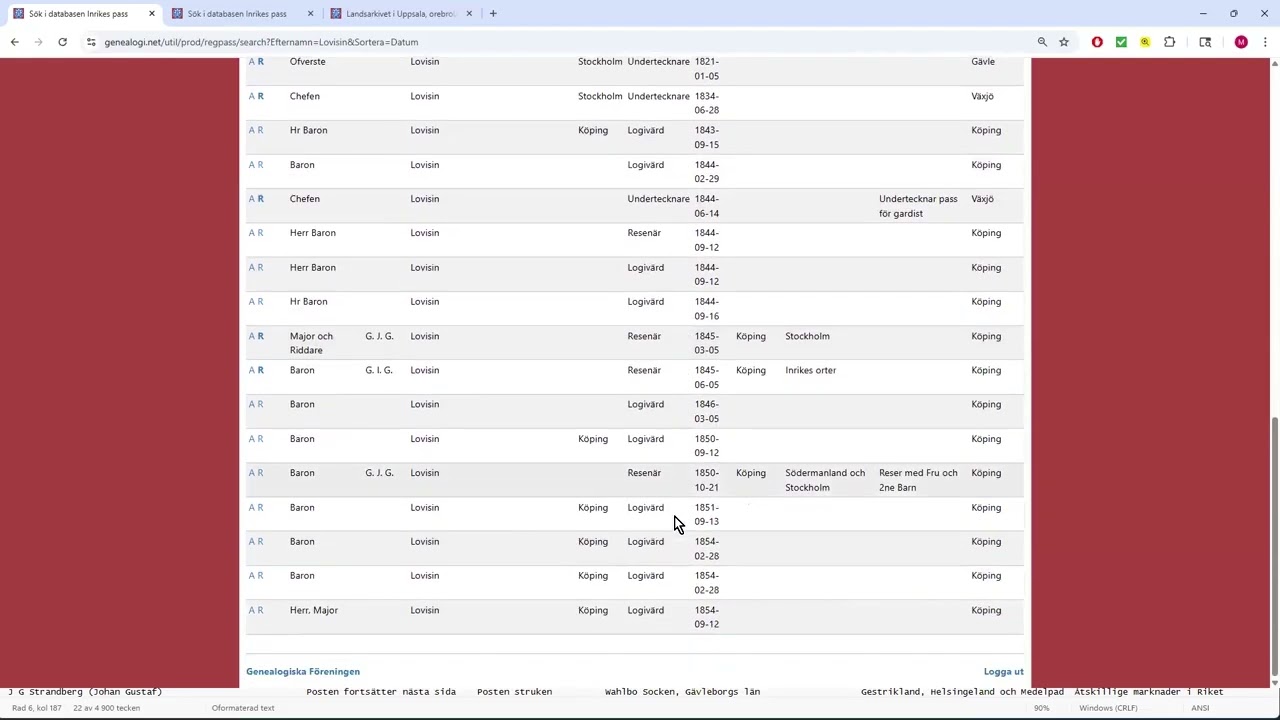
Task: Open the browser side panel icon
Action: [1205, 42]
